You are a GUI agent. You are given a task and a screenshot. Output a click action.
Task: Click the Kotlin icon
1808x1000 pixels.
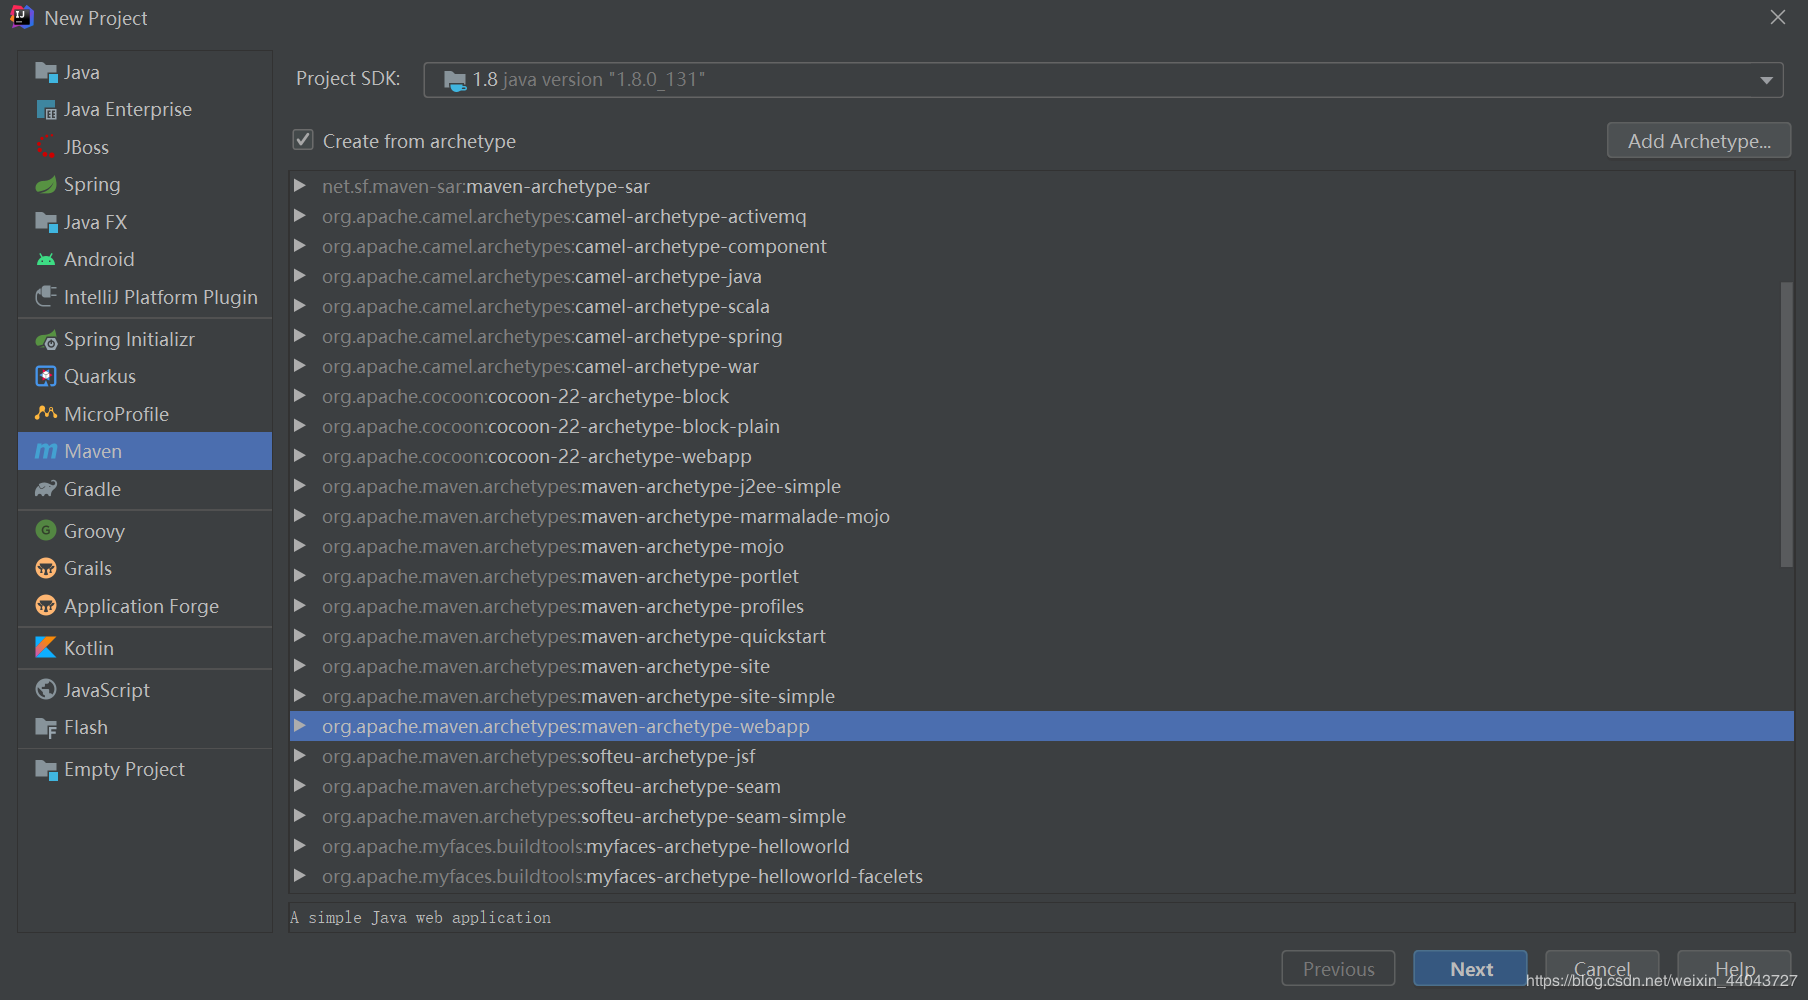coord(46,648)
